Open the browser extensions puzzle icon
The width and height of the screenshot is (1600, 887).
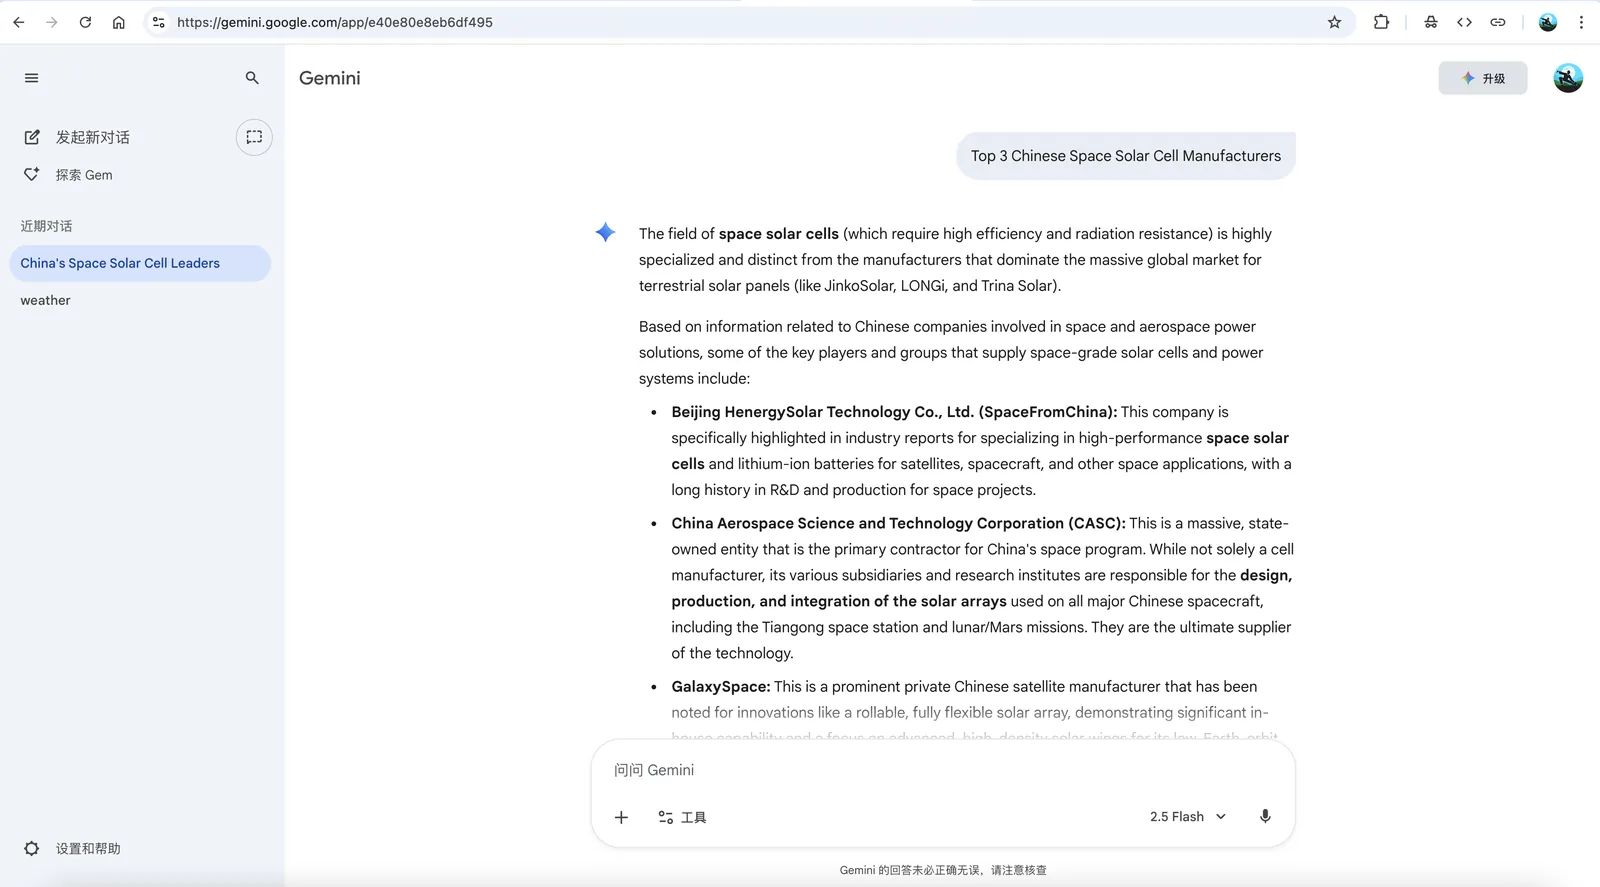1381,22
